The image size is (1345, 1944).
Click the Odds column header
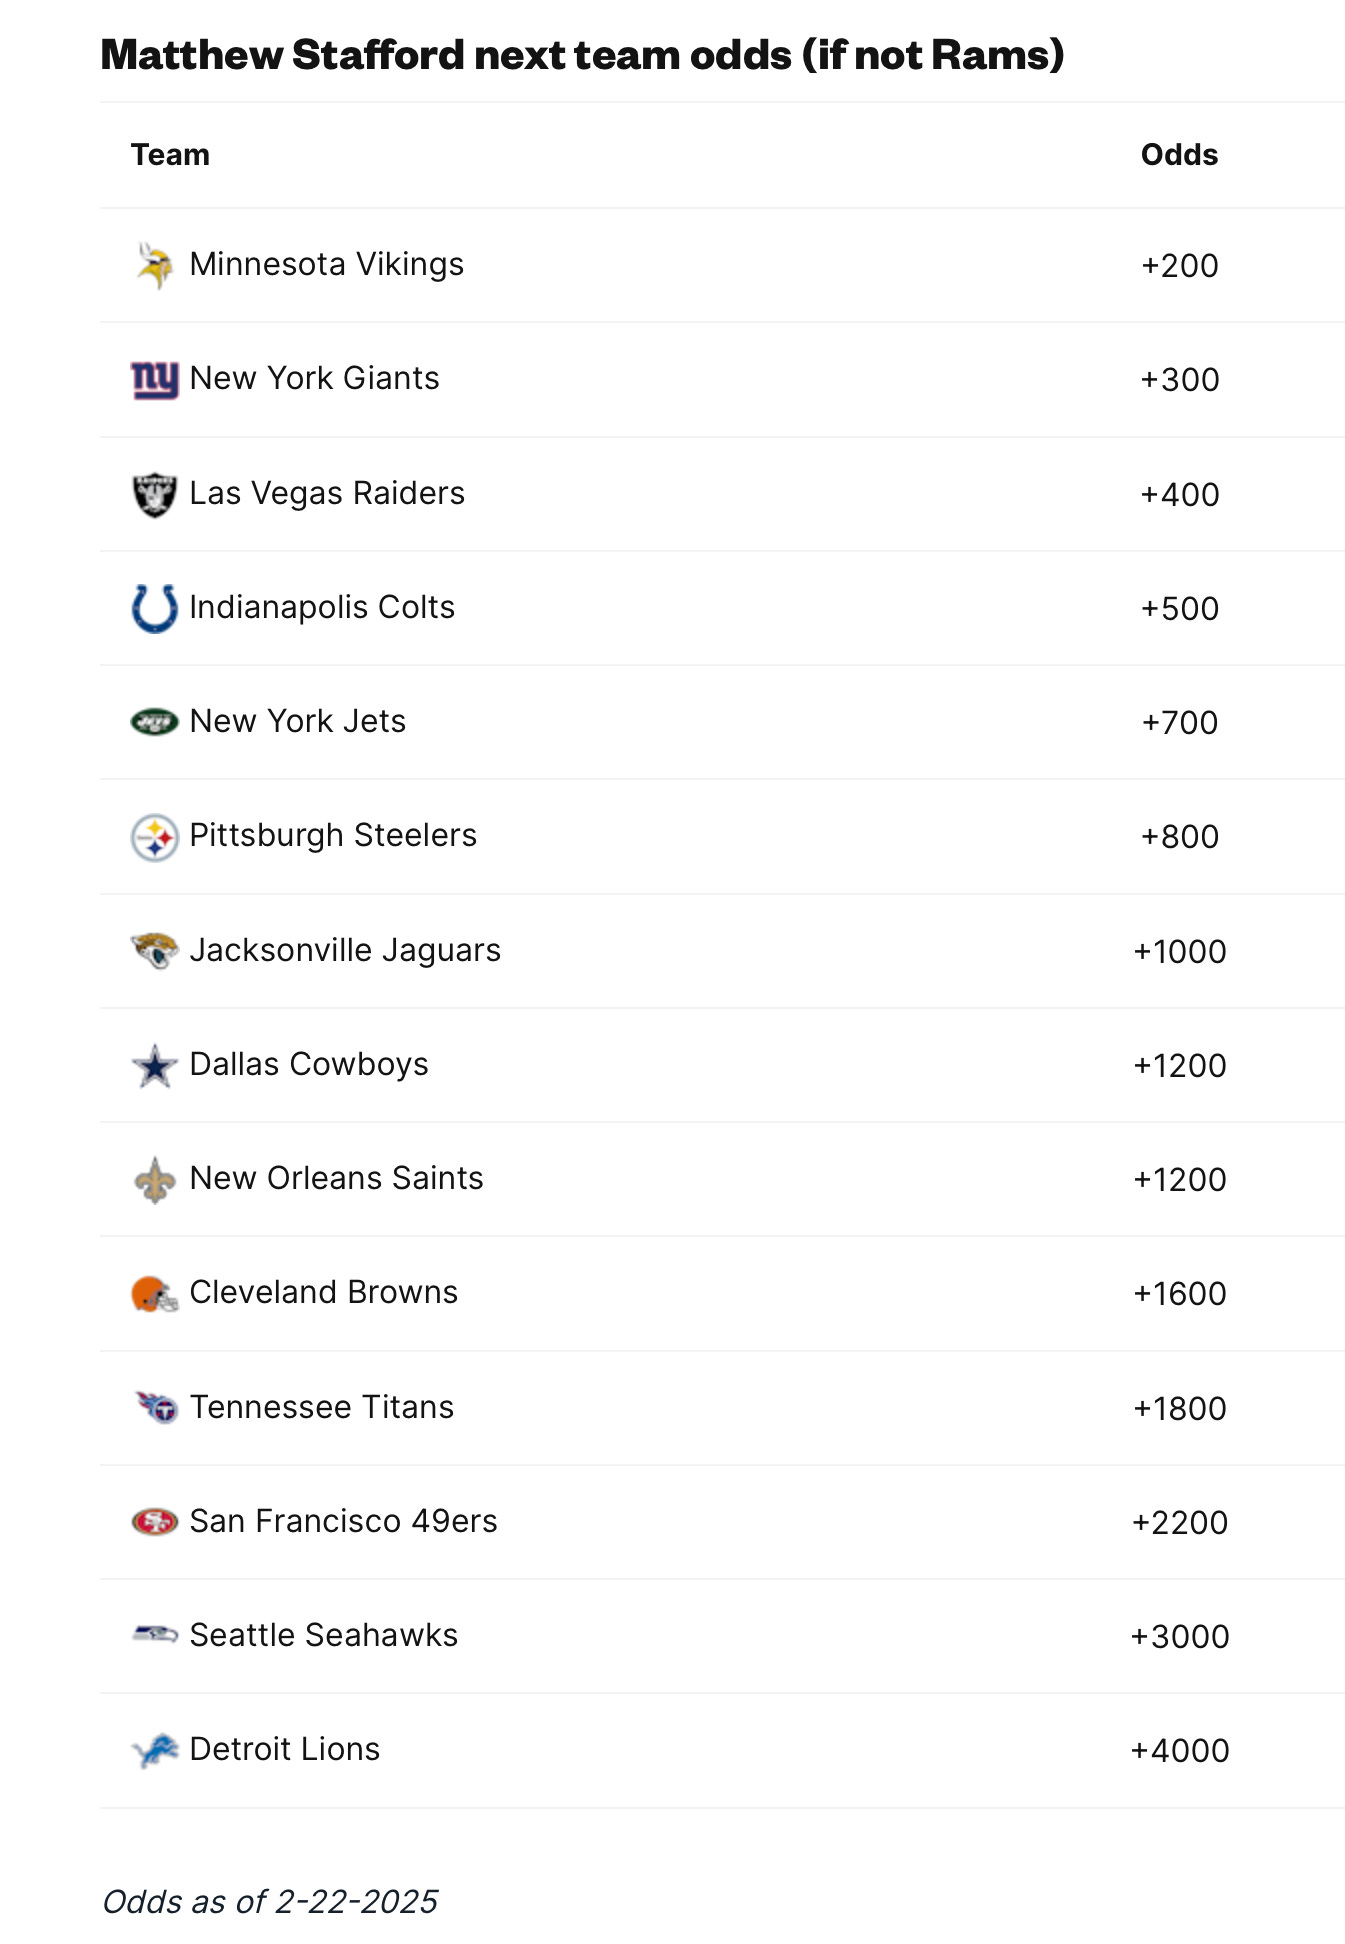click(1179, 155)
